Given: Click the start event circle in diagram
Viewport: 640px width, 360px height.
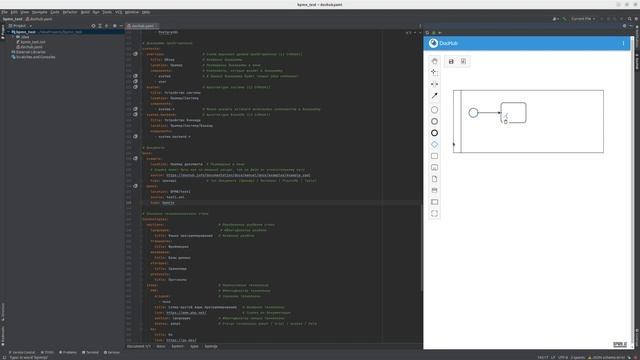Looking at the screenshot, I should [473, 113].
